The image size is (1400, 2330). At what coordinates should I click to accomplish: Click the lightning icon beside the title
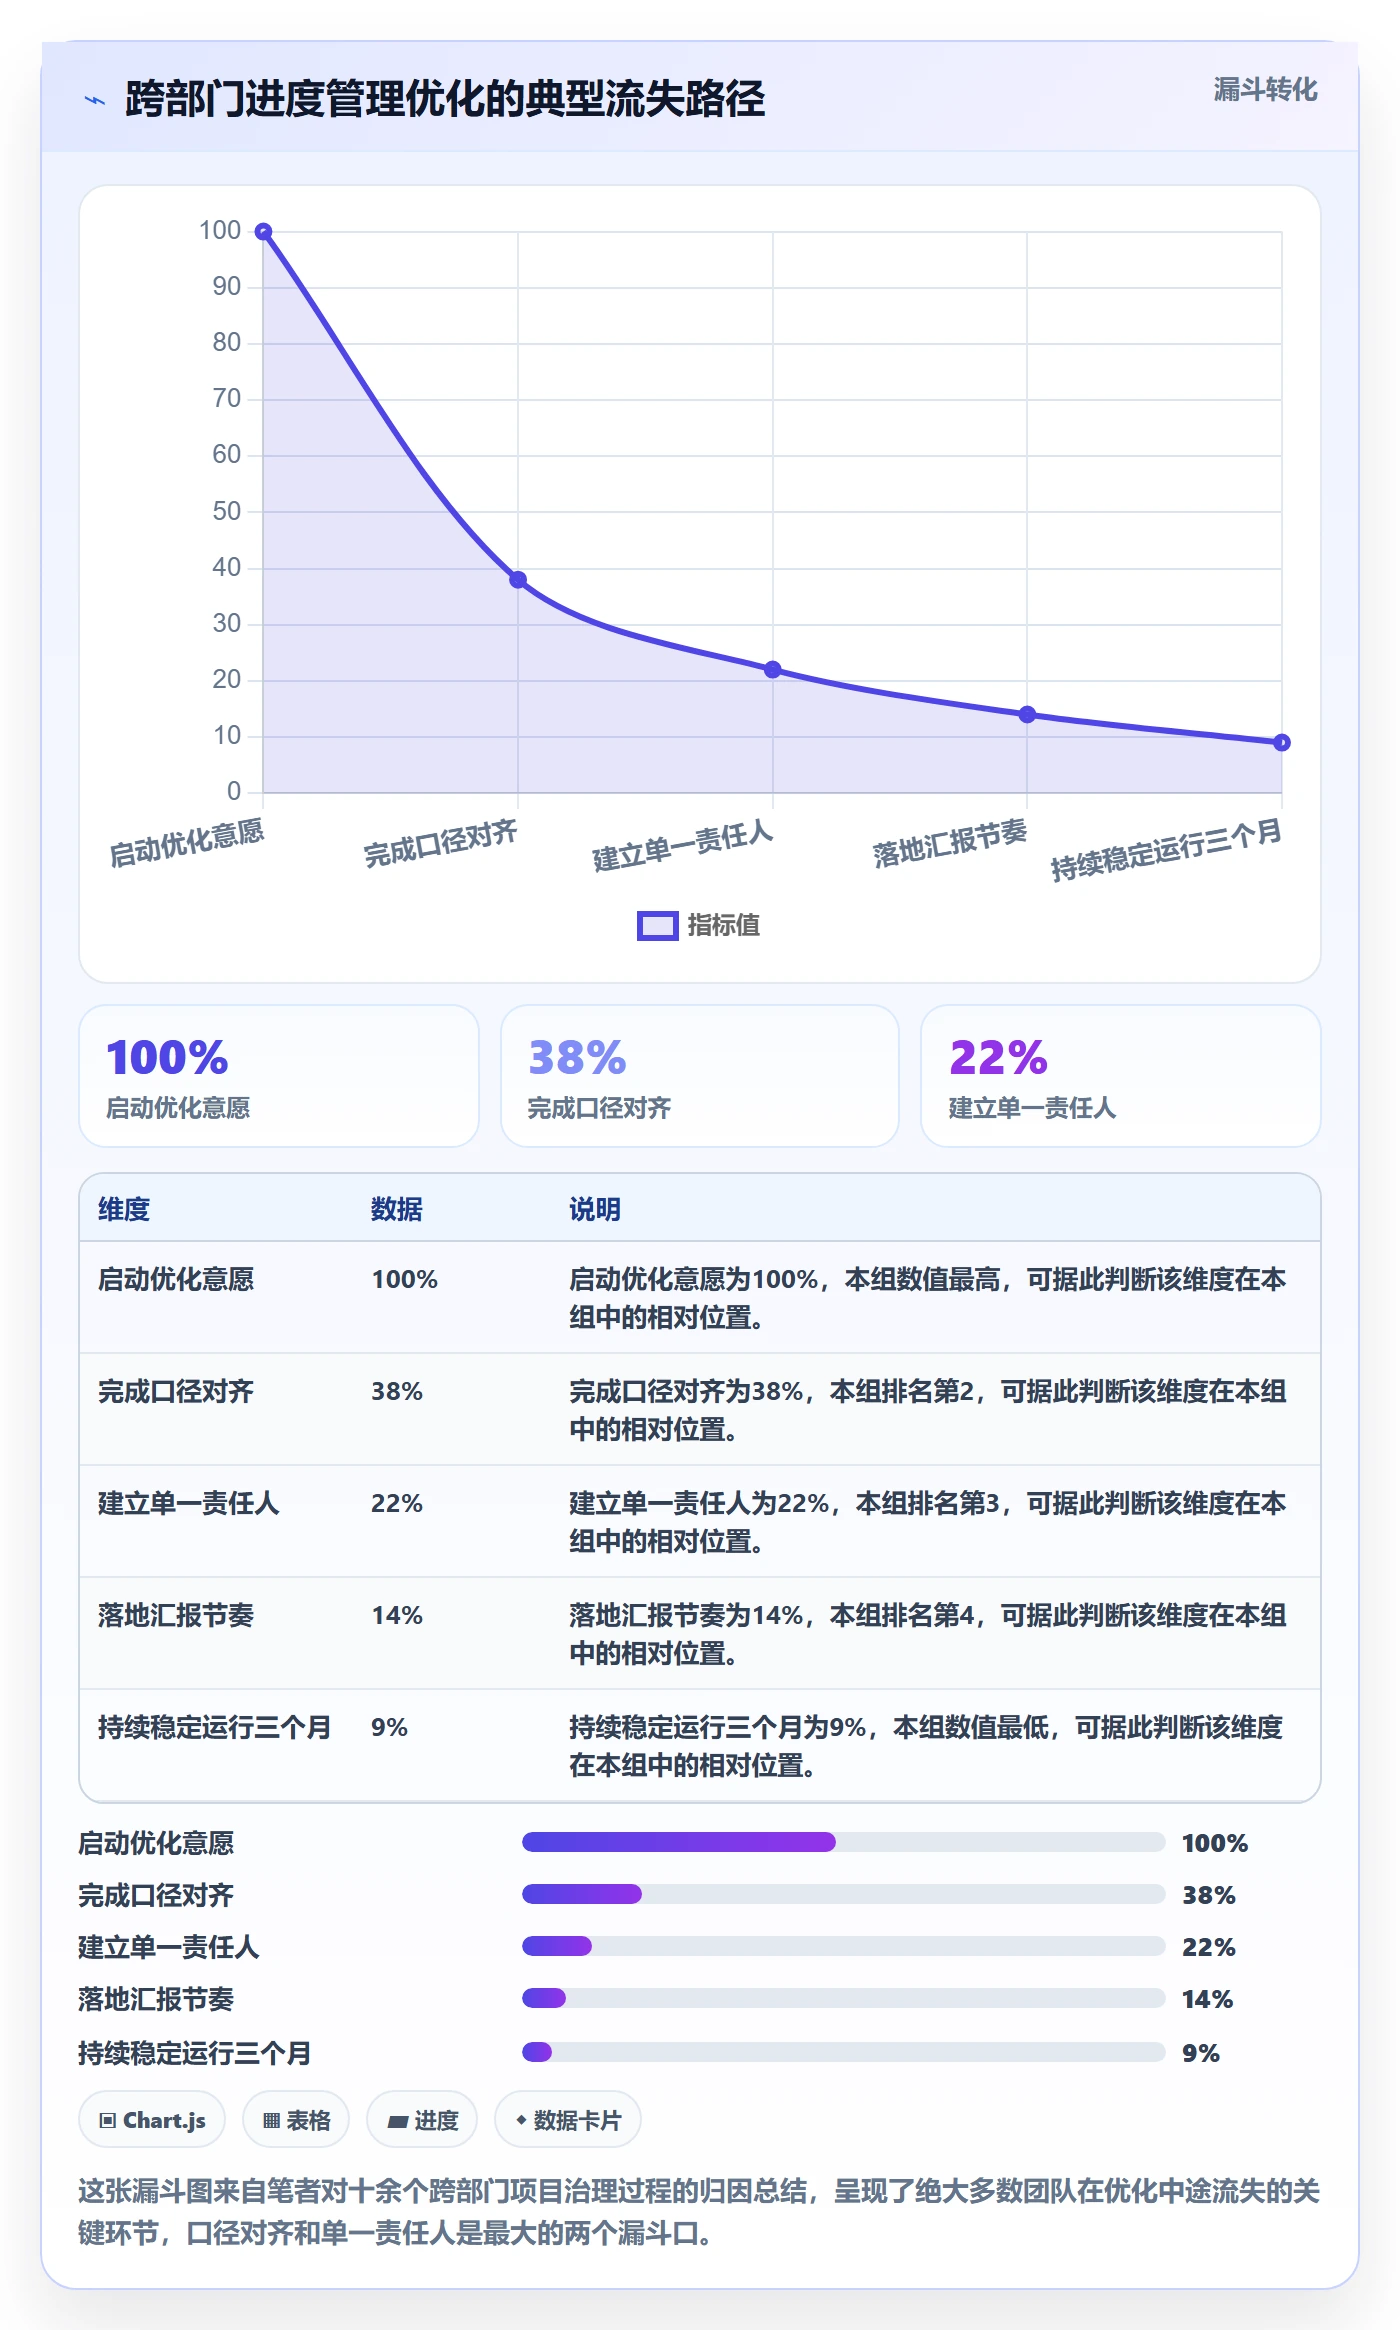(95, 100)
